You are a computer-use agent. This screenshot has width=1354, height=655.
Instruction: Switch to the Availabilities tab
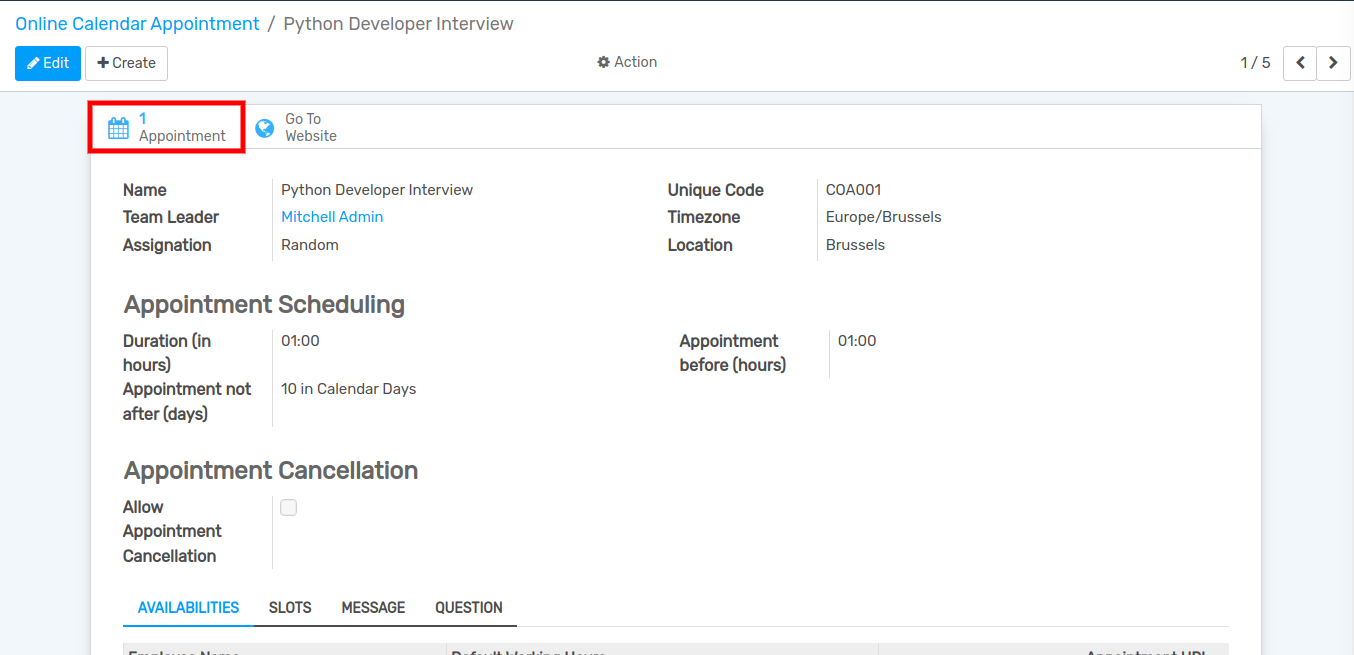click(188, 608)
